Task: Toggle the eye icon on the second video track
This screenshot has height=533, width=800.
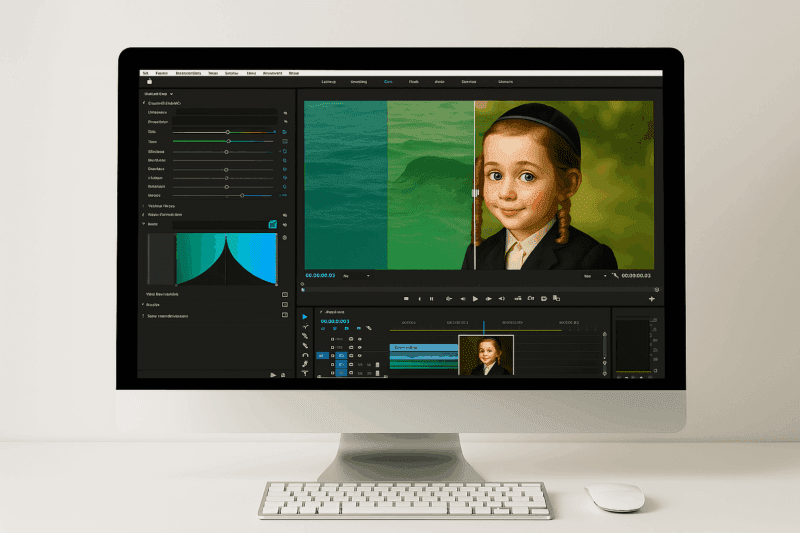Action: coord(360,347)
